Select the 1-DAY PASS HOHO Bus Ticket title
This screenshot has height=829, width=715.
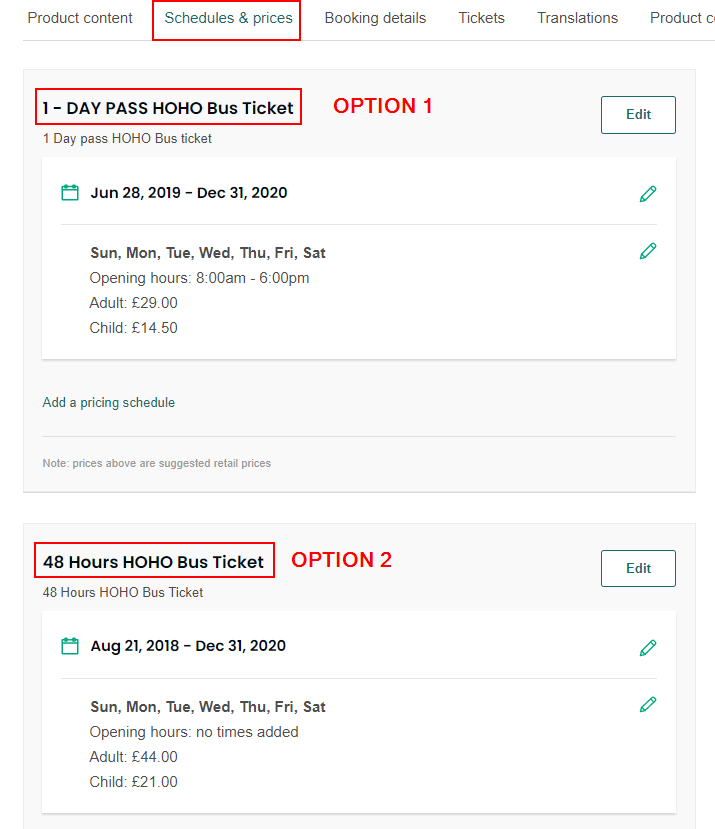[x=168, y=106]
